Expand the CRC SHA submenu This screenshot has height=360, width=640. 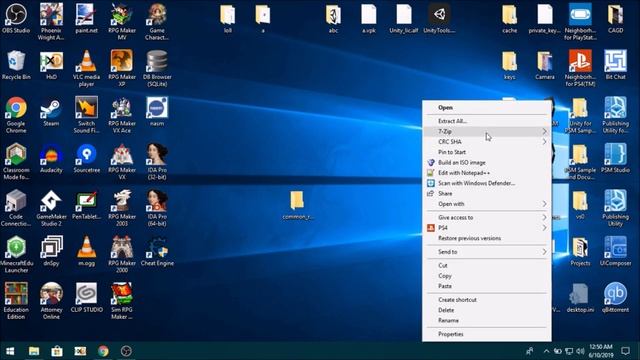pyautogui.click(x=487, y=142)
